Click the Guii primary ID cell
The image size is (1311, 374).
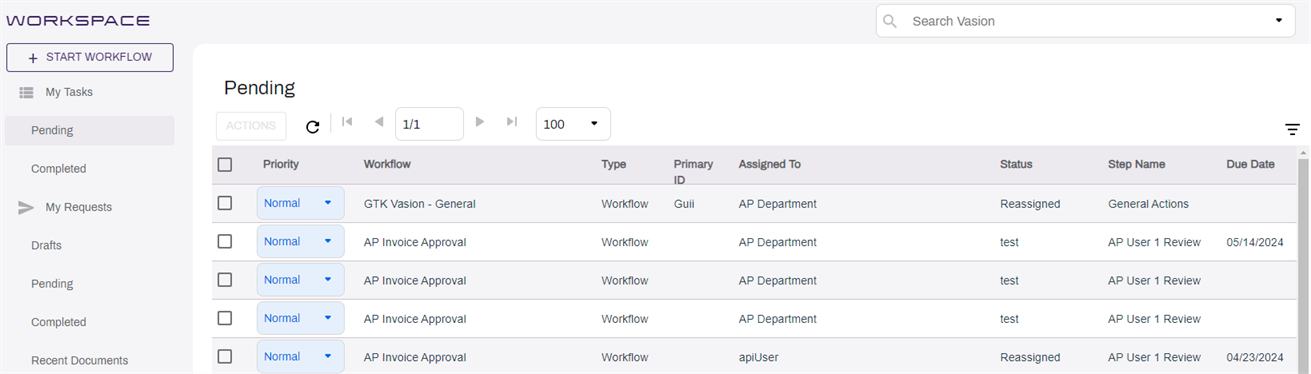pyautogui.click(x=685, y=203)
